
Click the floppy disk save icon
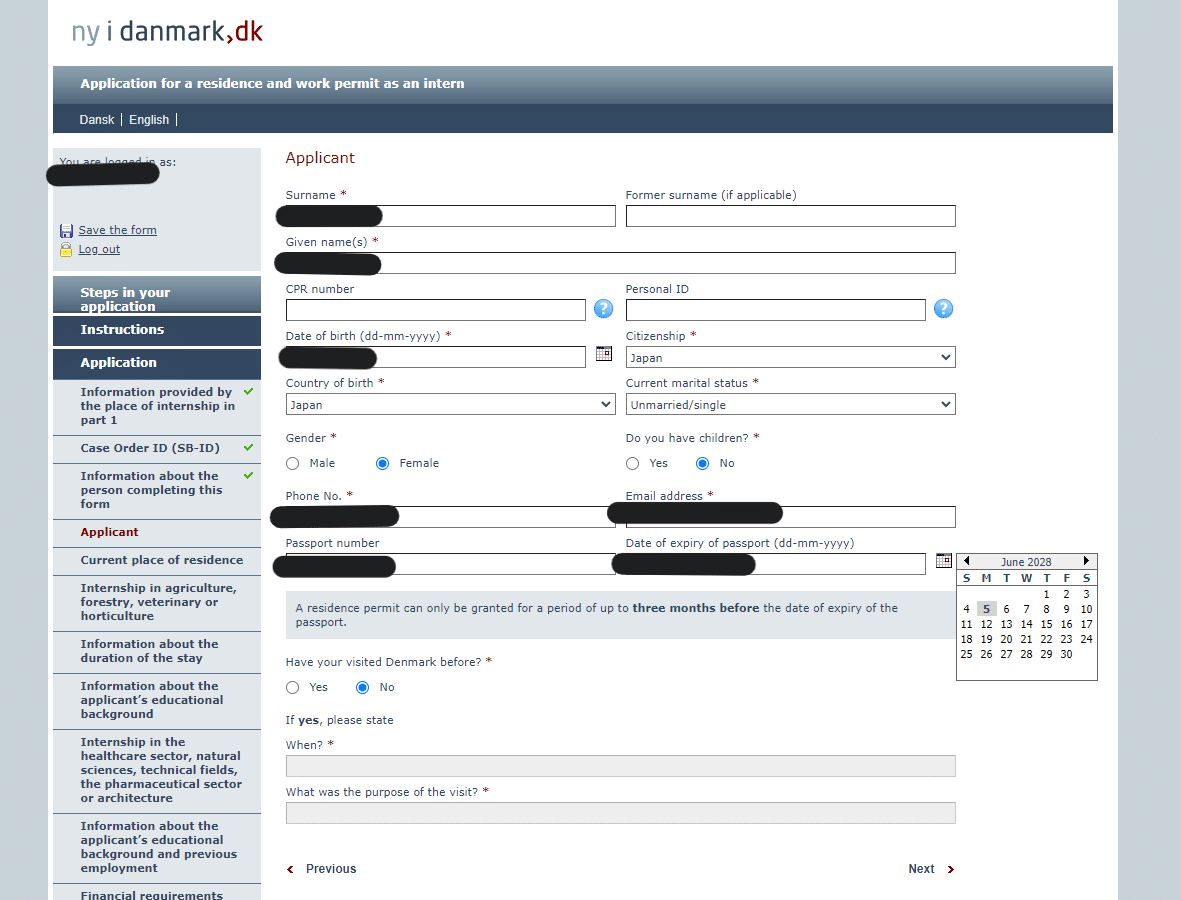pyautogui.click(x=66, y=230)
